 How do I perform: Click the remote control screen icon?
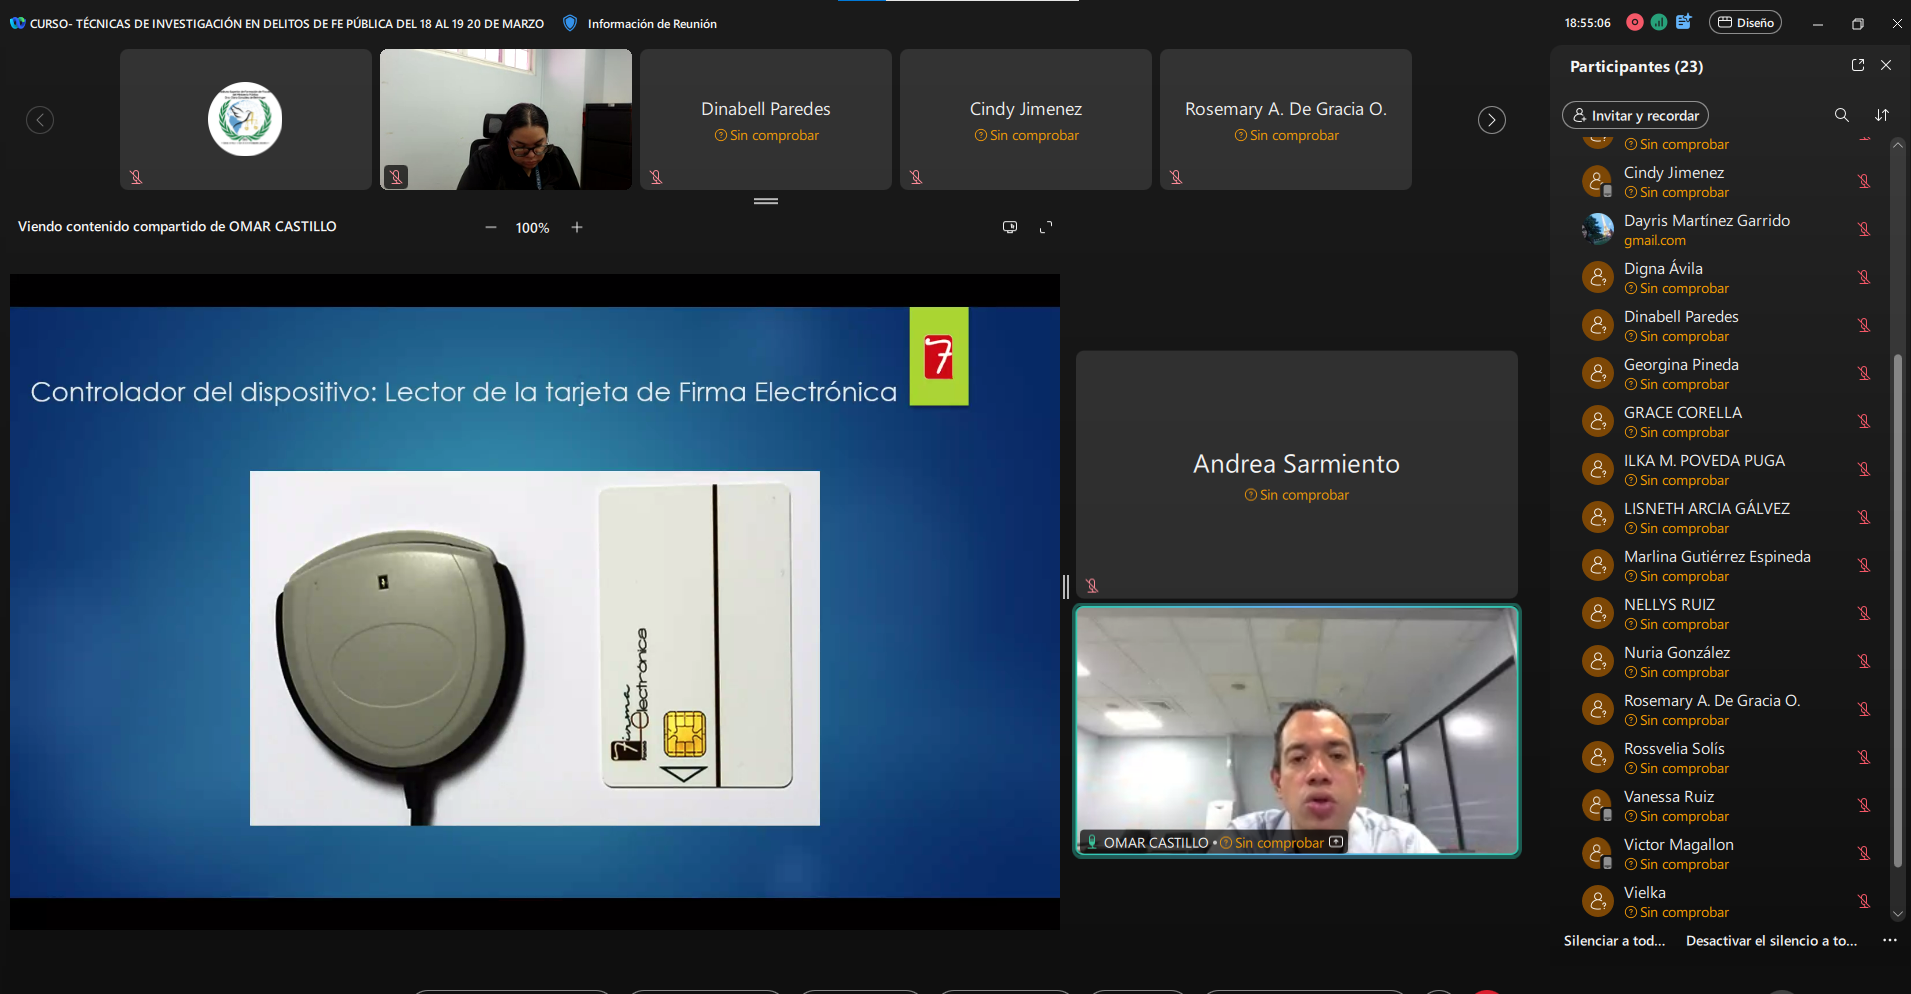[x=1010, y=227]
